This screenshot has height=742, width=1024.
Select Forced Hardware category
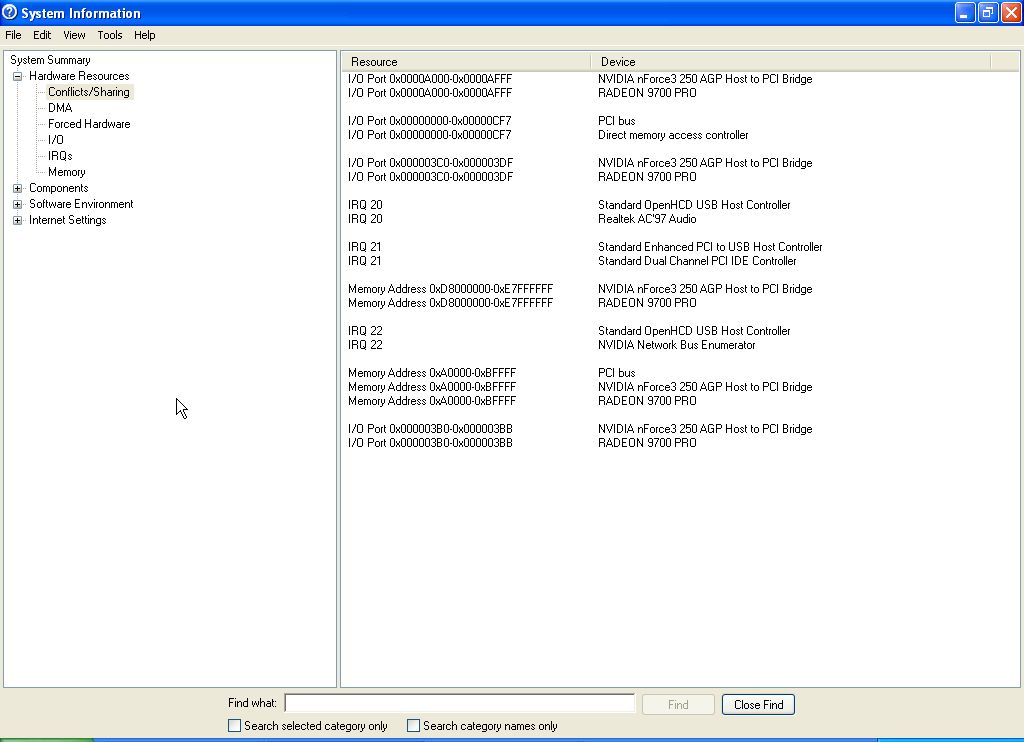89,124
